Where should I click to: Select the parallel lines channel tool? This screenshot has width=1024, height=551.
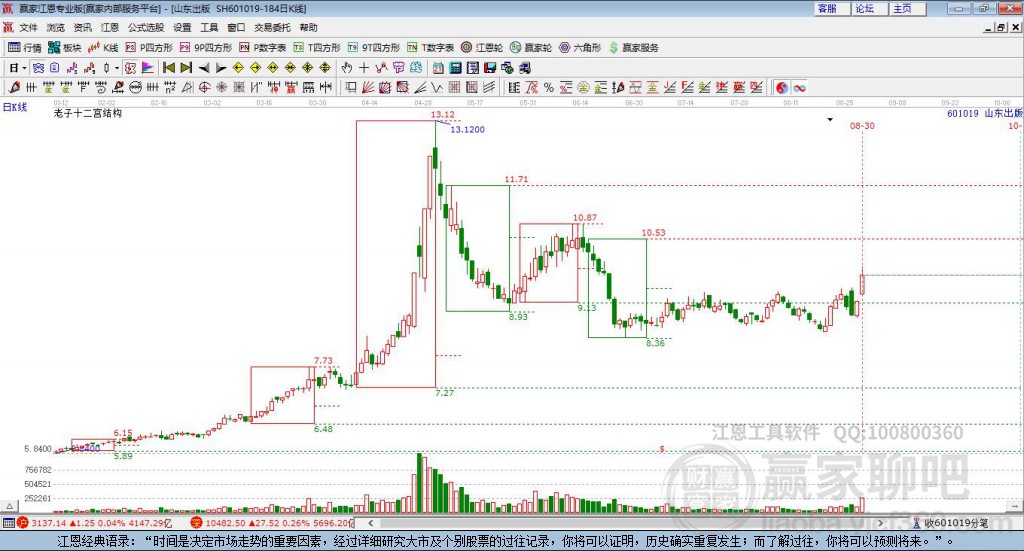(489, 87)
